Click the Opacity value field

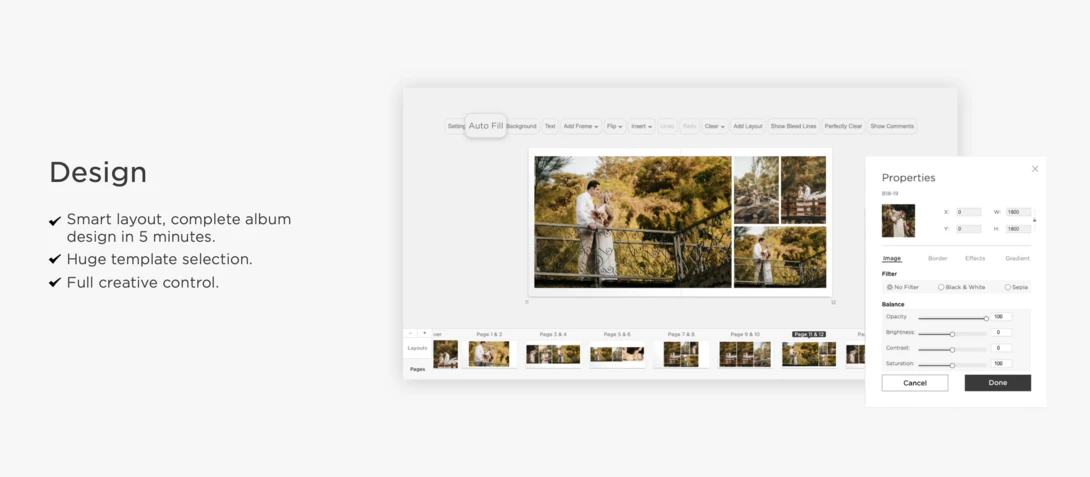1002,317
